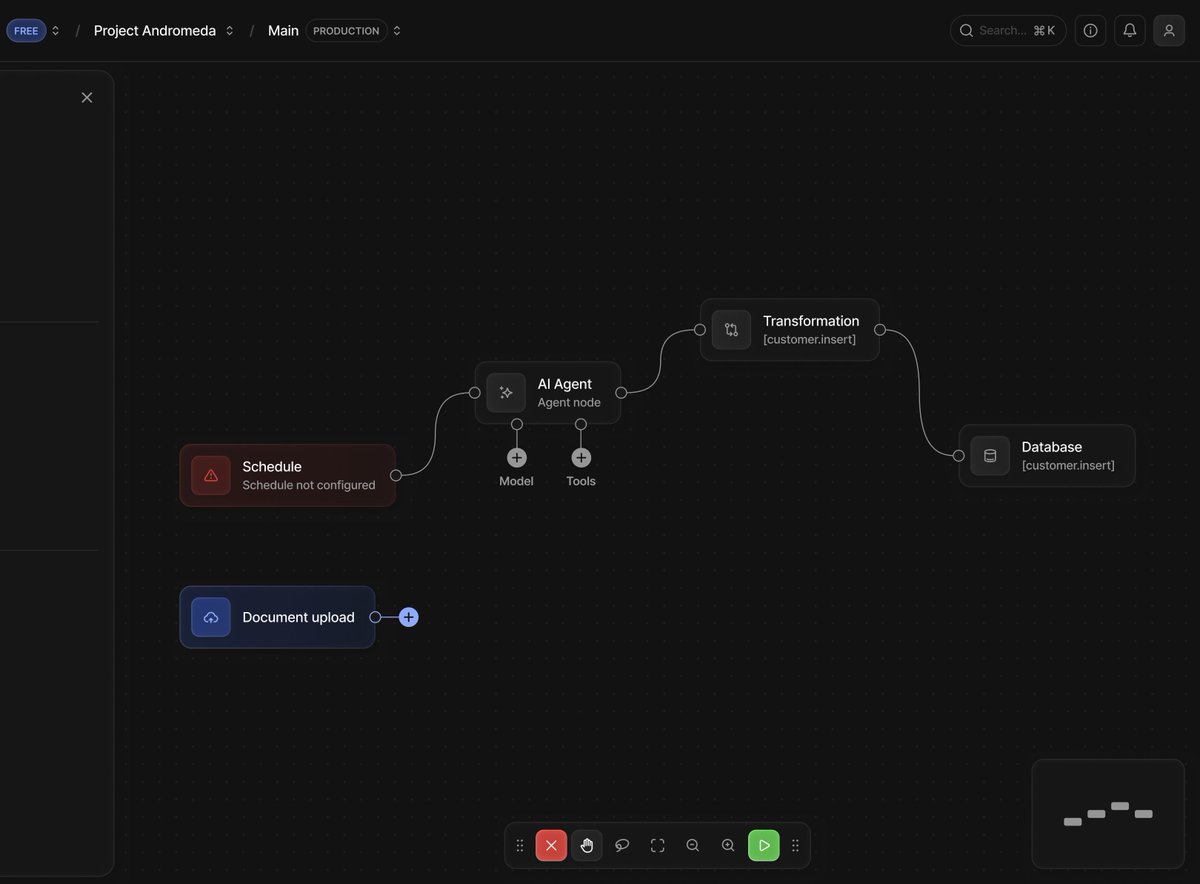1200x884 pixels.
Task: Click the red X toolbar button
Action: (551, 846)
